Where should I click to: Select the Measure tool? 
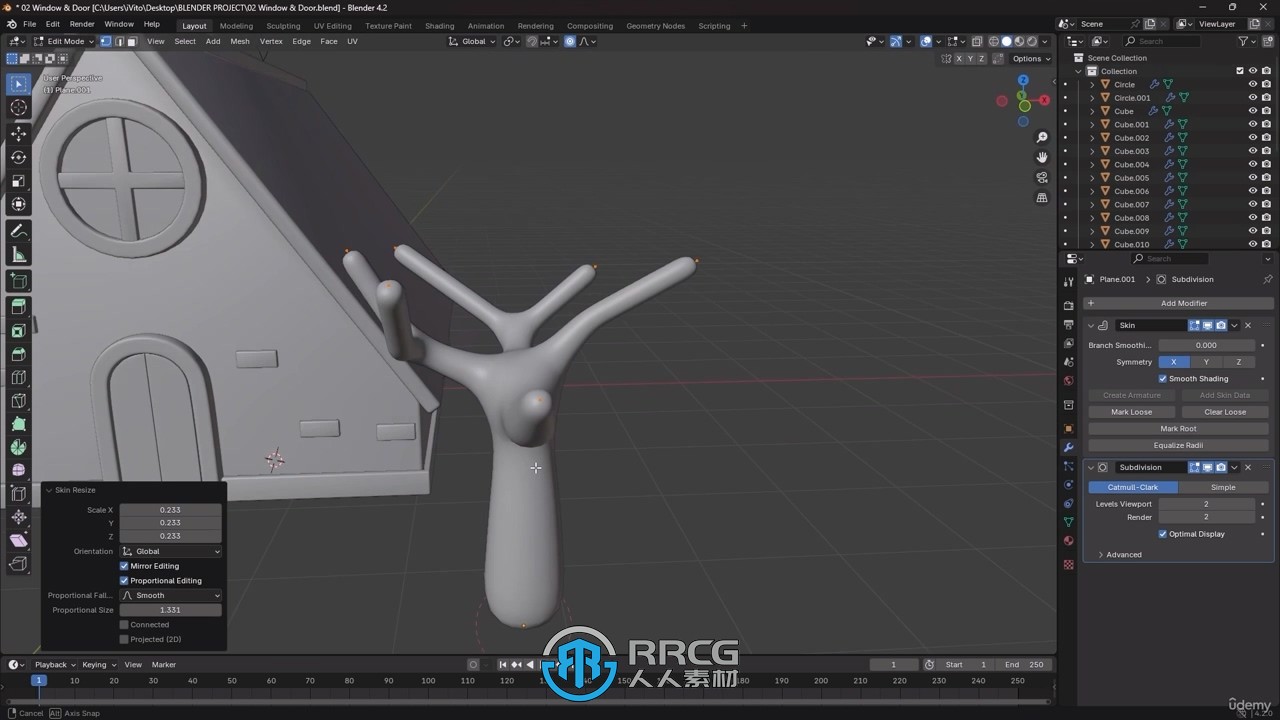pos(18,255)
